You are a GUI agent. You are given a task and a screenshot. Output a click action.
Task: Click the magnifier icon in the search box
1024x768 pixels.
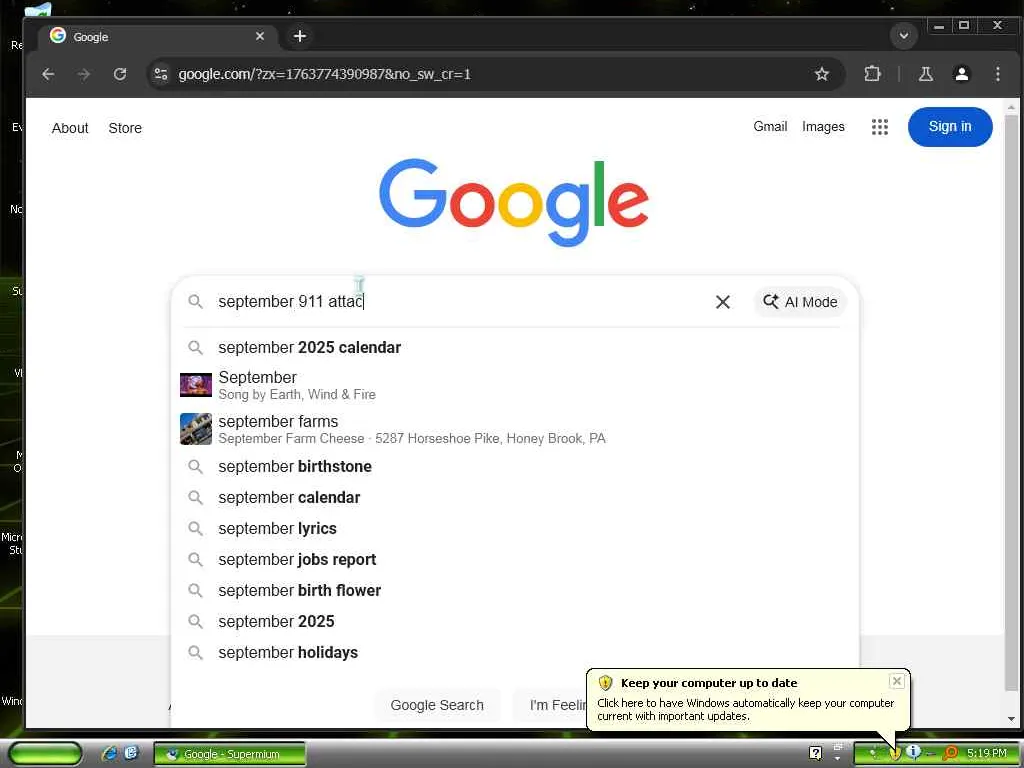195,302
